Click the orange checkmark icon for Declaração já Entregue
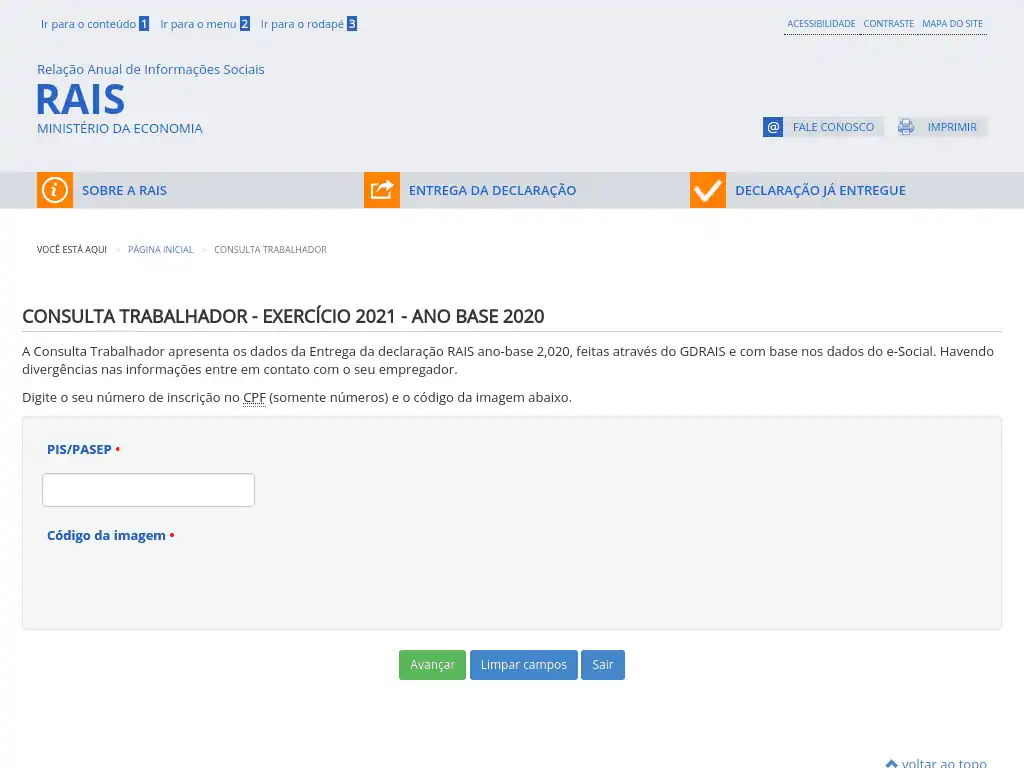This screenshot has width=1024, height=768. (708, 190)
